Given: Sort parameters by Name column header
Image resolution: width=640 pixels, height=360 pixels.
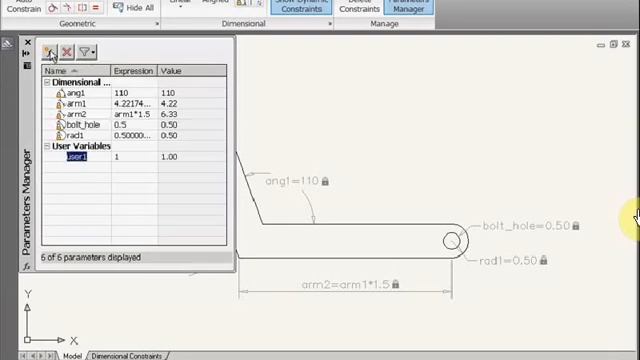Looking at the screenshot, I should (76, 71).
